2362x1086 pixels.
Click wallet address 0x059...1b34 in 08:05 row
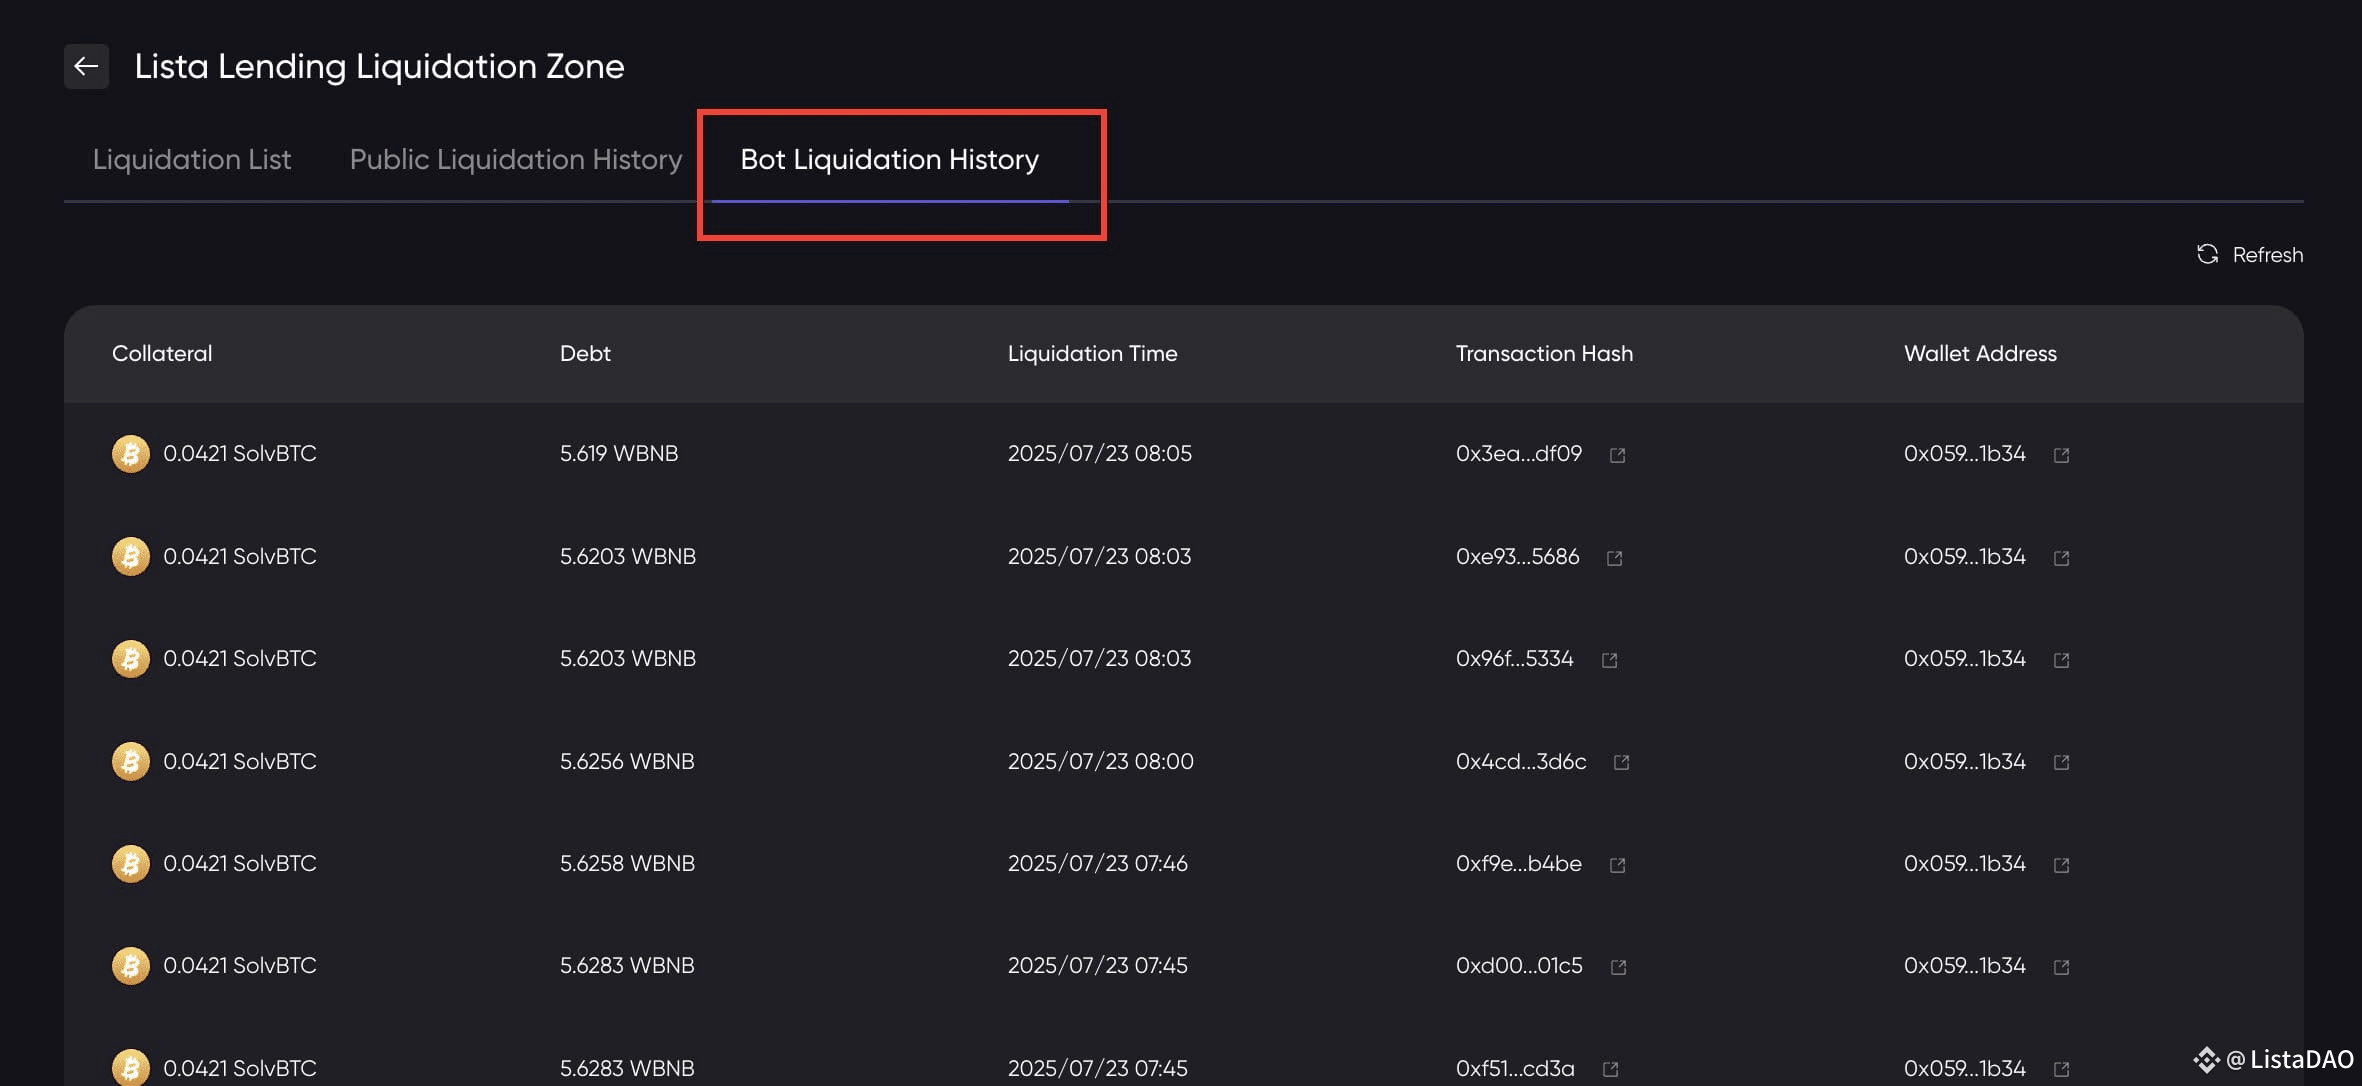click(x=1965, y=454)
